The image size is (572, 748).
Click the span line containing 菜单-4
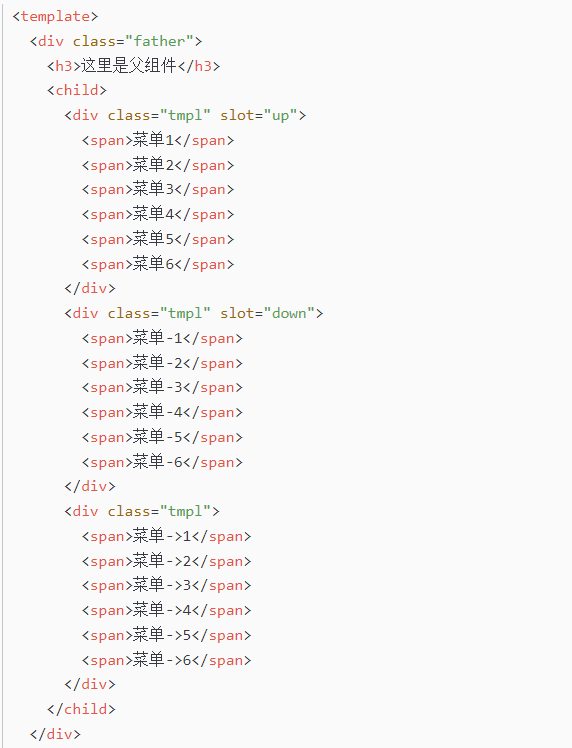click(162, 412)
